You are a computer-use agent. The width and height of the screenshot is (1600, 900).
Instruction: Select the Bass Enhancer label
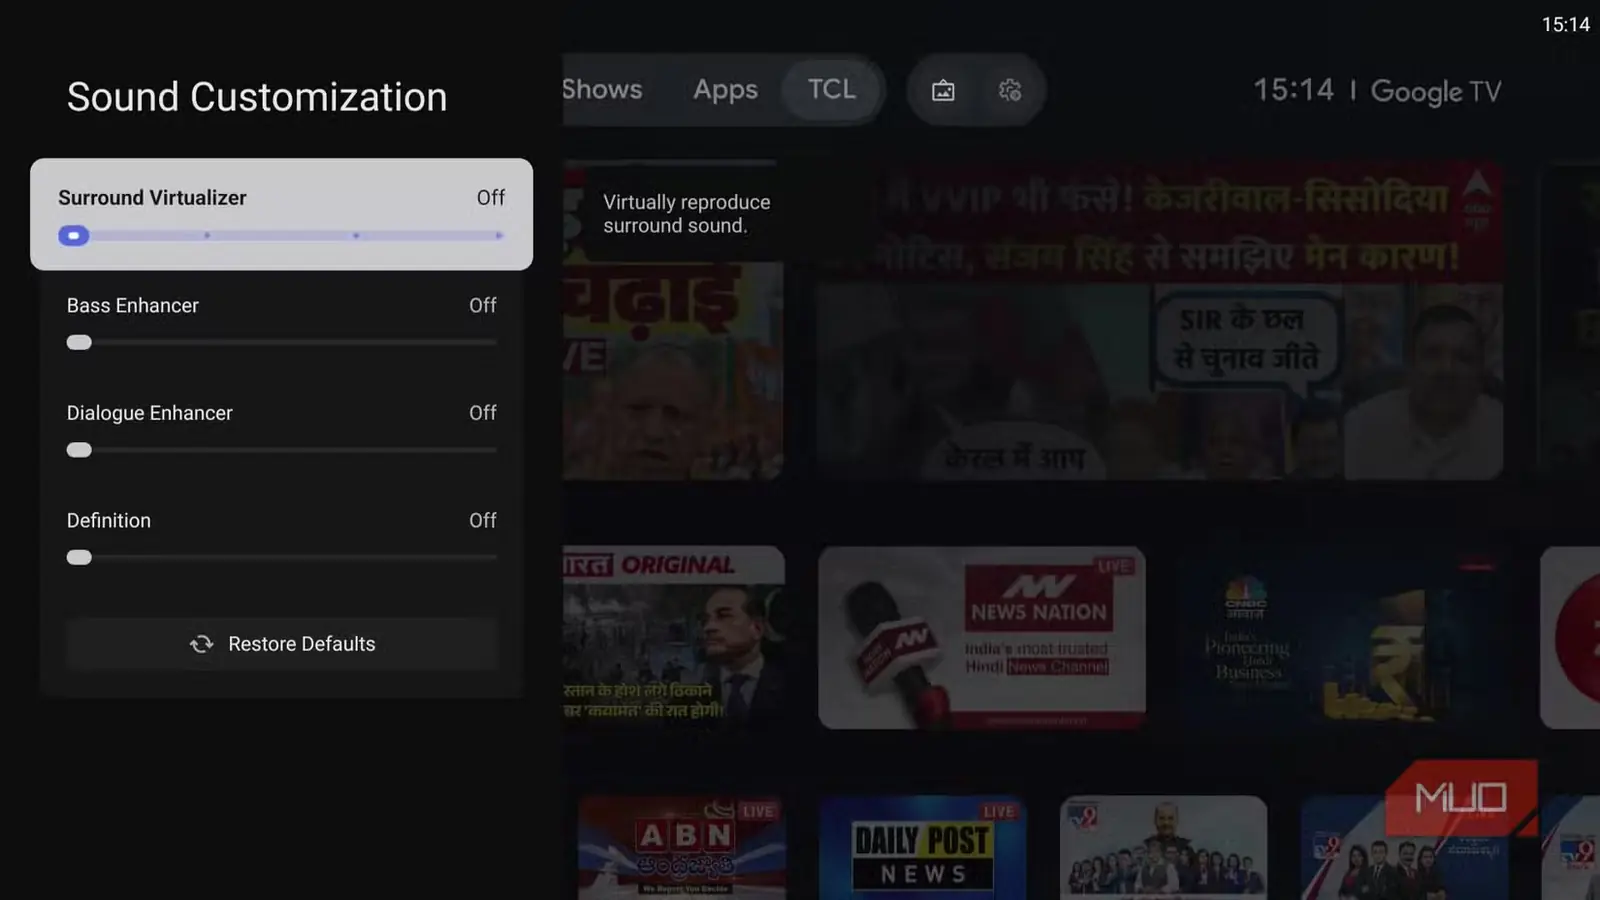point(133,306)
